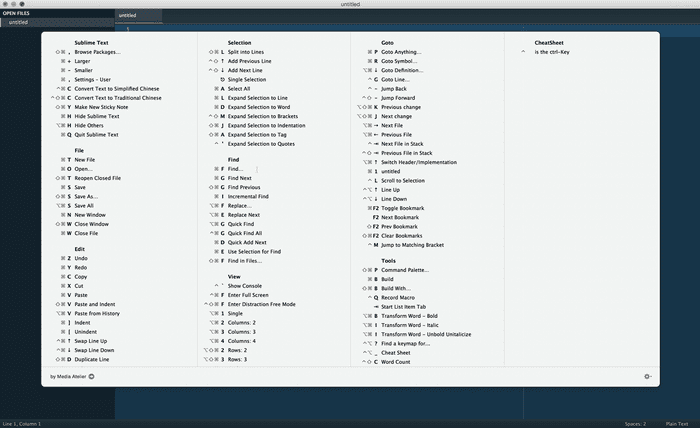The image size is (700, 428).
Task: Click Transform Word – Unbold Unitalicize entry
Action: [426, 334]
